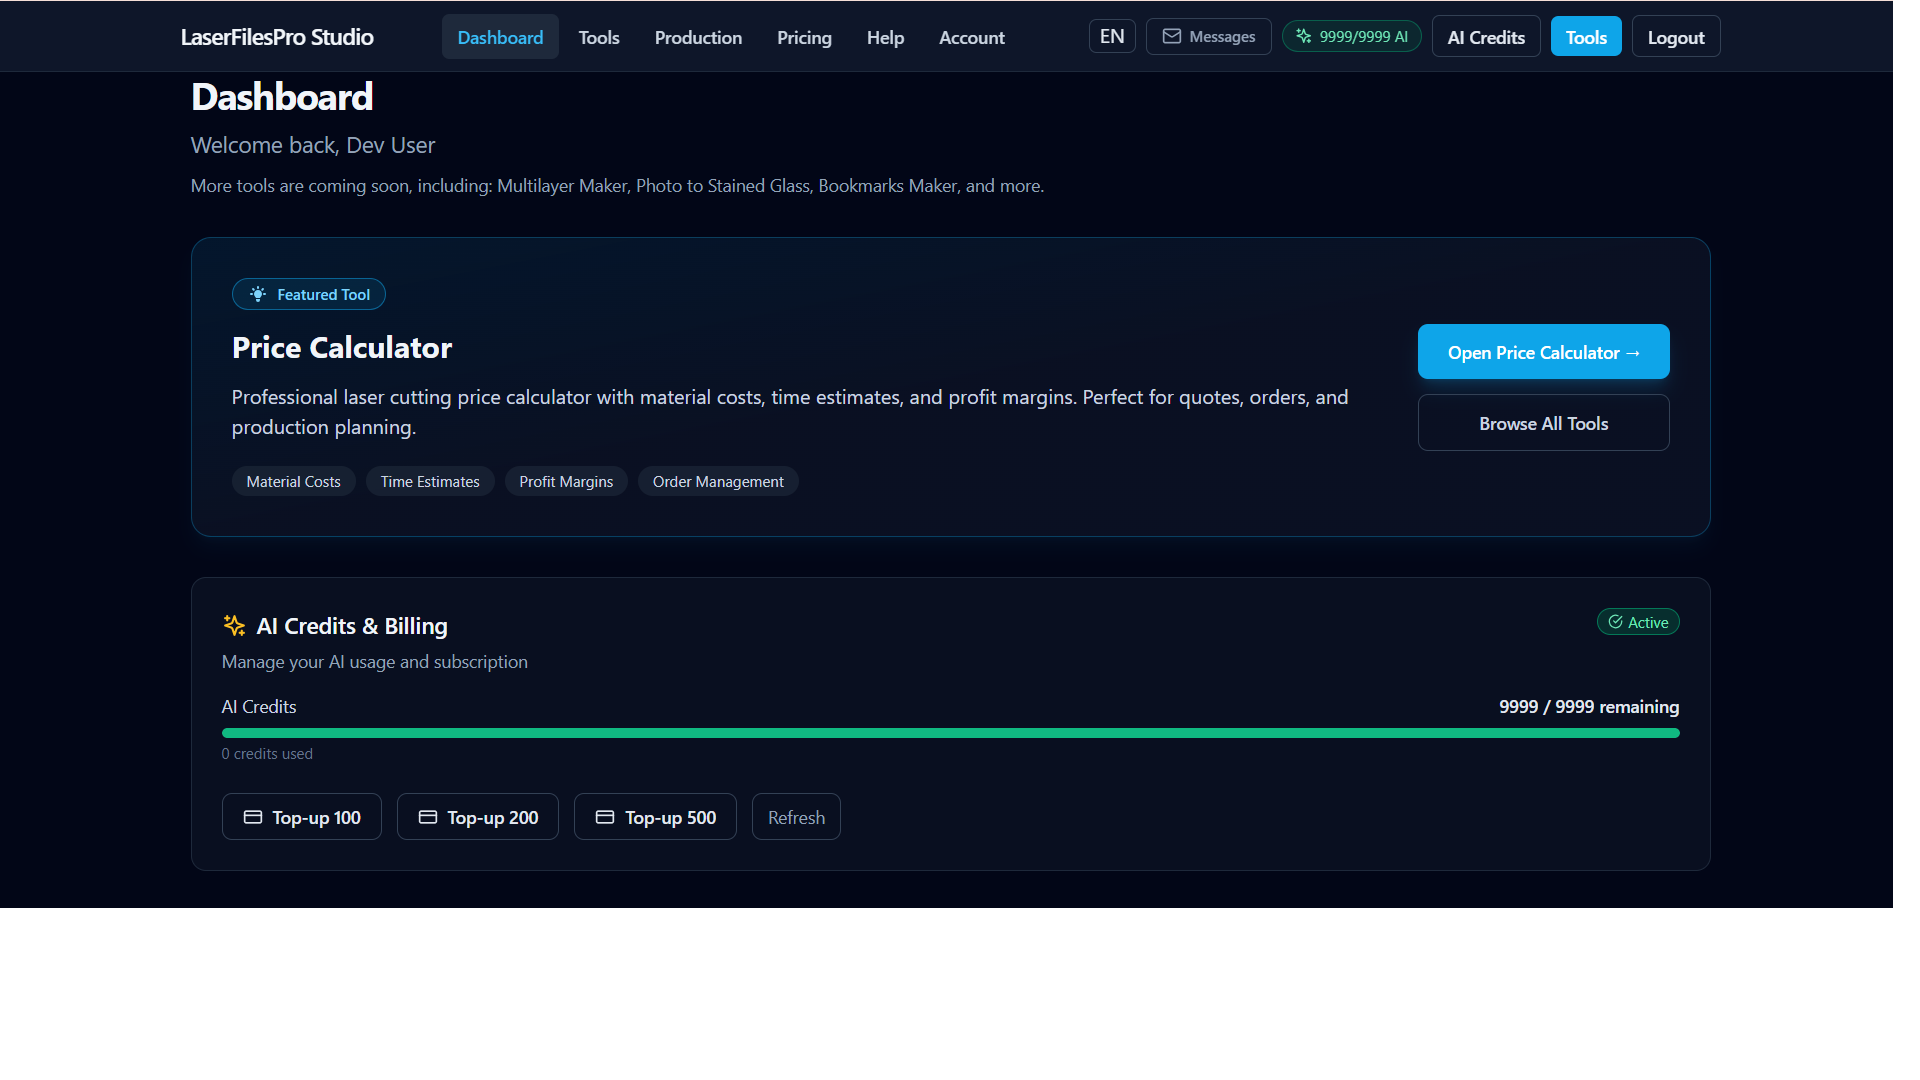Viewport: 1920px width, 1080px height.
Task: Open Price Calculator button
Action: coord(1543,352)
